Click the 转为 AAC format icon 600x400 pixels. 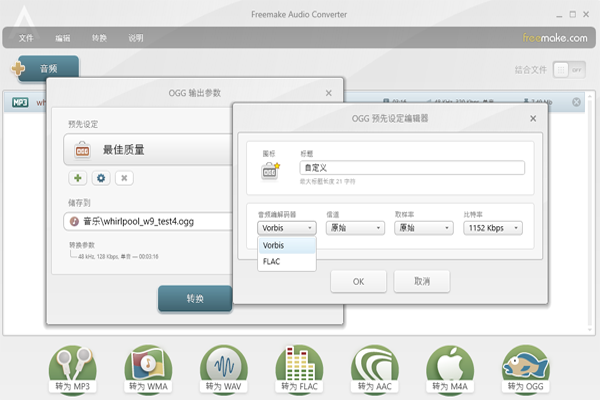375,370
